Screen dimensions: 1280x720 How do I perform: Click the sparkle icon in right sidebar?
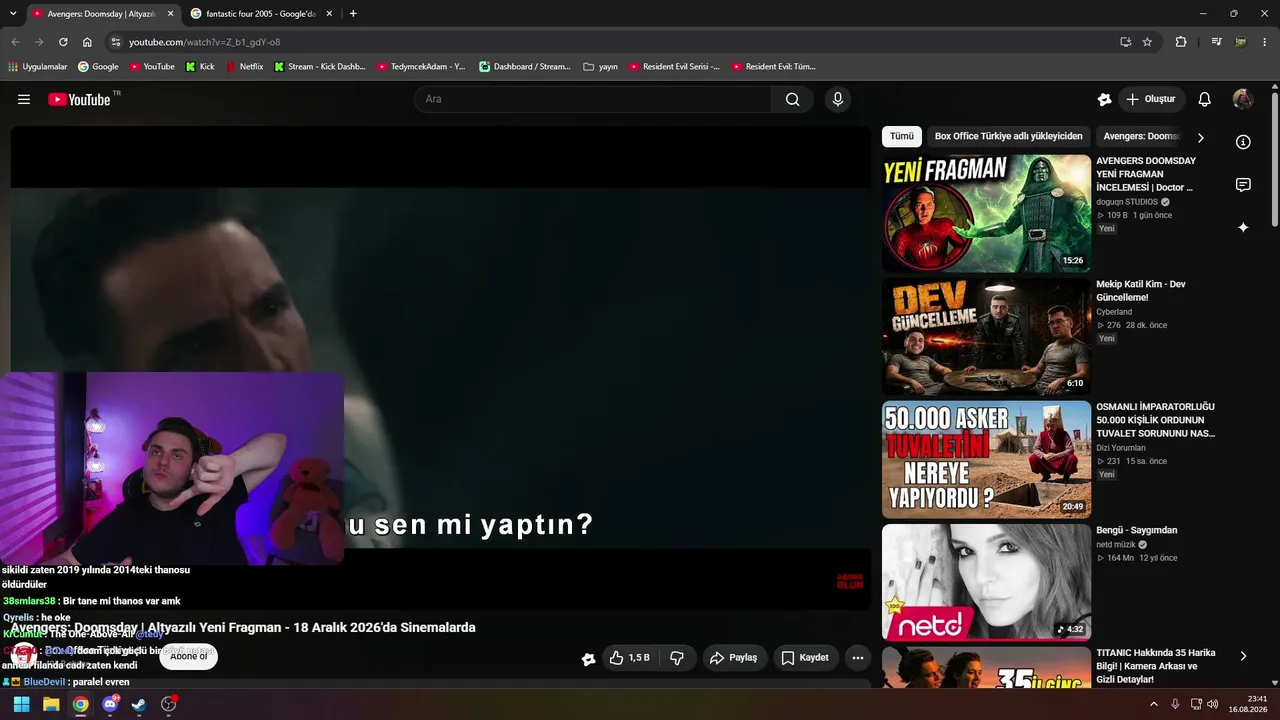(x=1243, y=228)
